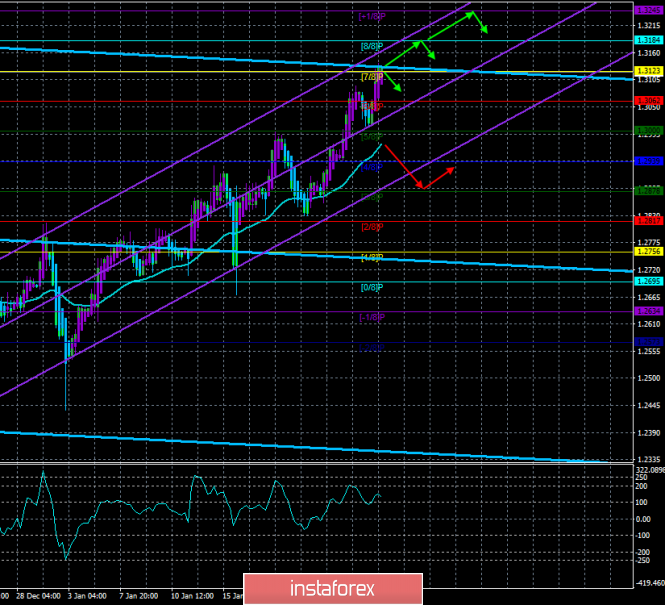Image resolution: width=665 pixels, height=605 pixels.
Task: Click the 1.2720 axis value
Action: (x=649, y=270)
